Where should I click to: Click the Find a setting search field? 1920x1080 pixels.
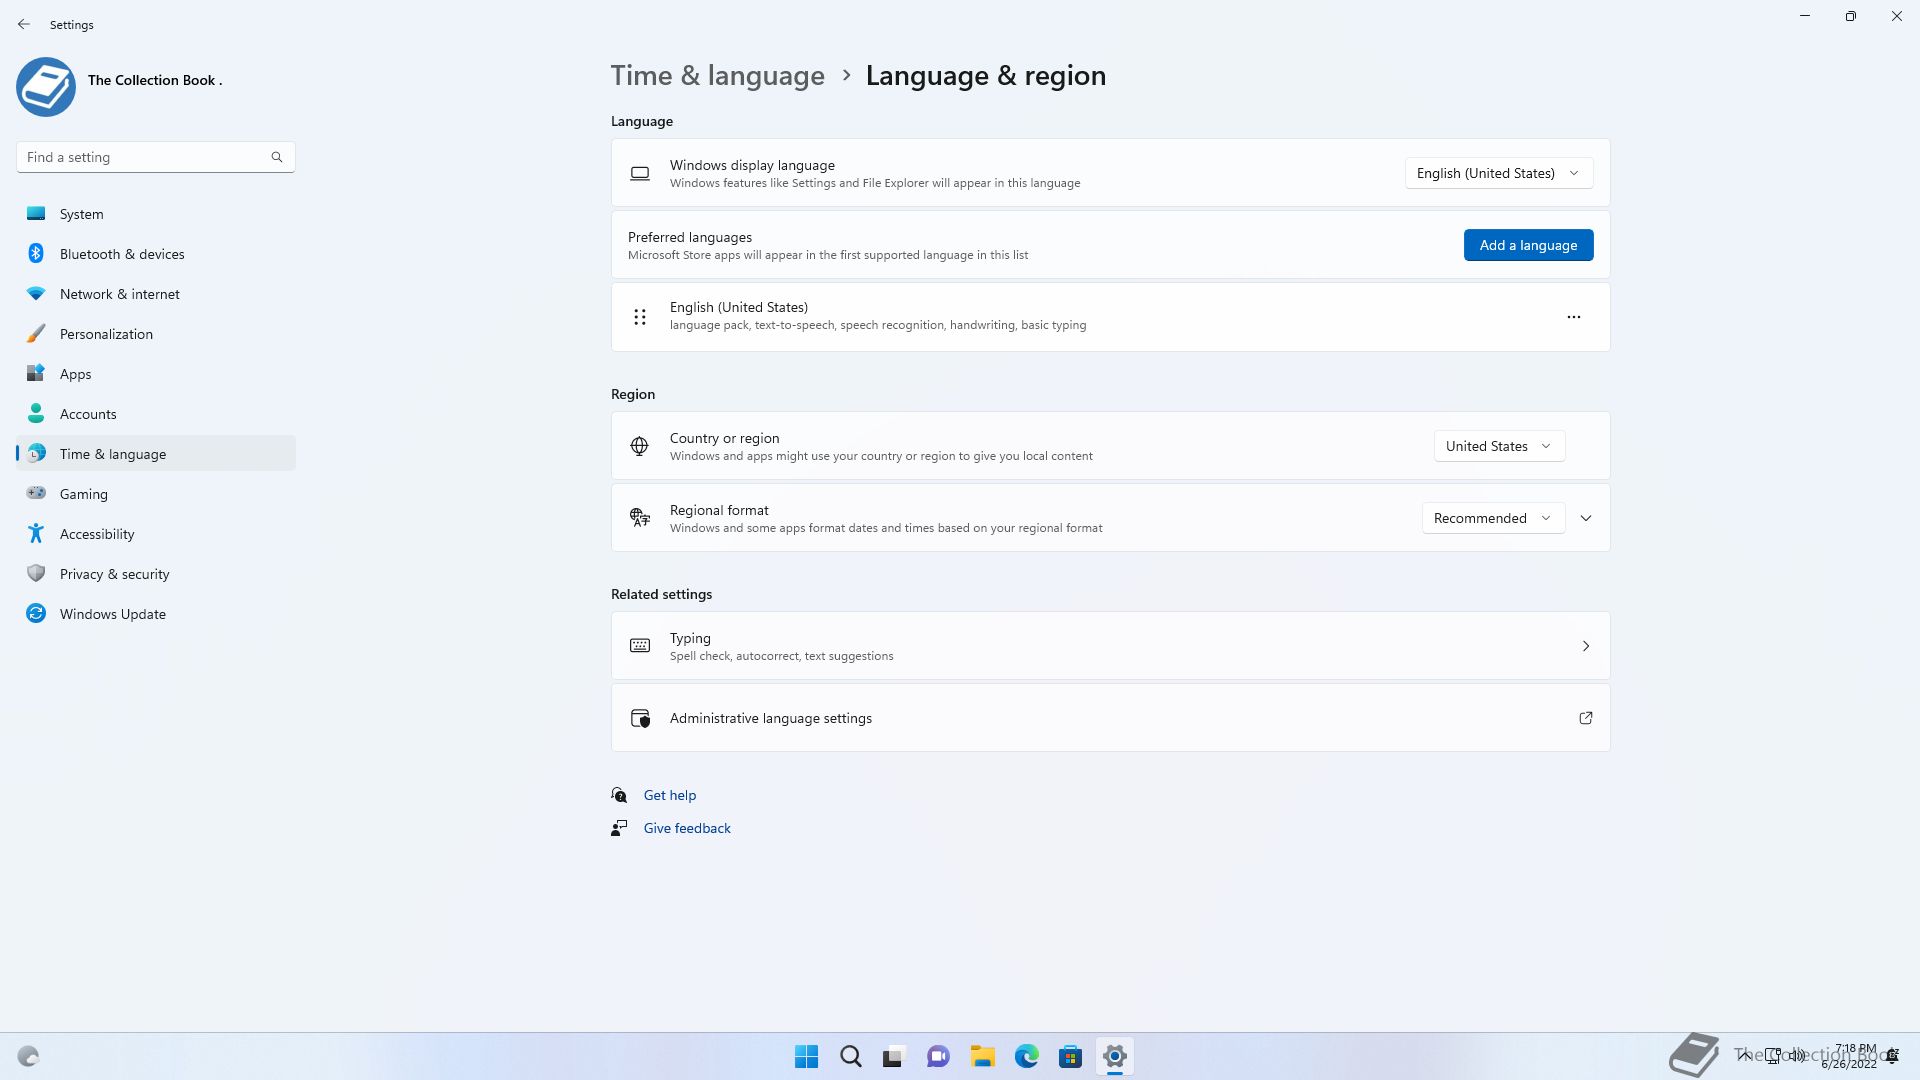pyautogui.click(x=140, y=157)
